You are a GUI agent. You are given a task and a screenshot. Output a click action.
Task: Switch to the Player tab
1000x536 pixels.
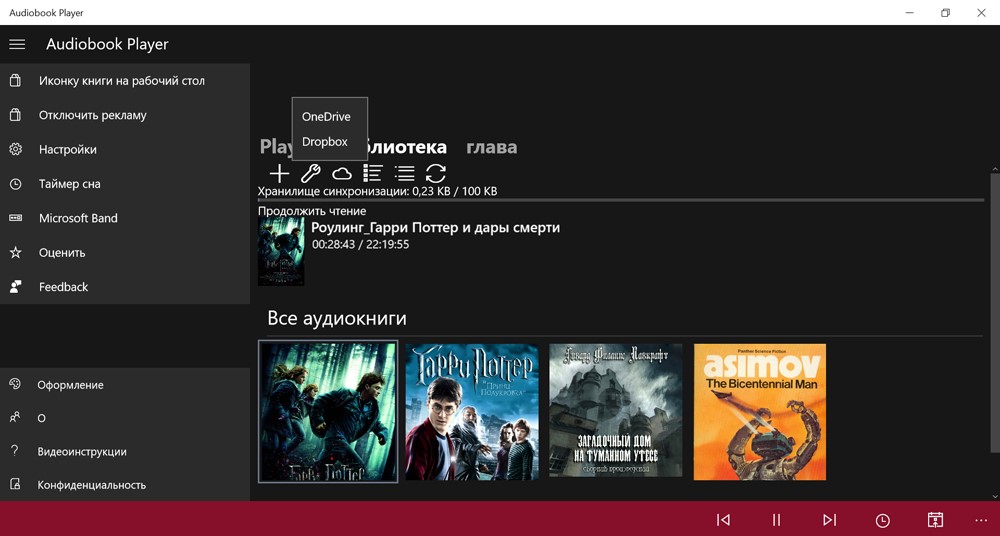click(276, 147)
